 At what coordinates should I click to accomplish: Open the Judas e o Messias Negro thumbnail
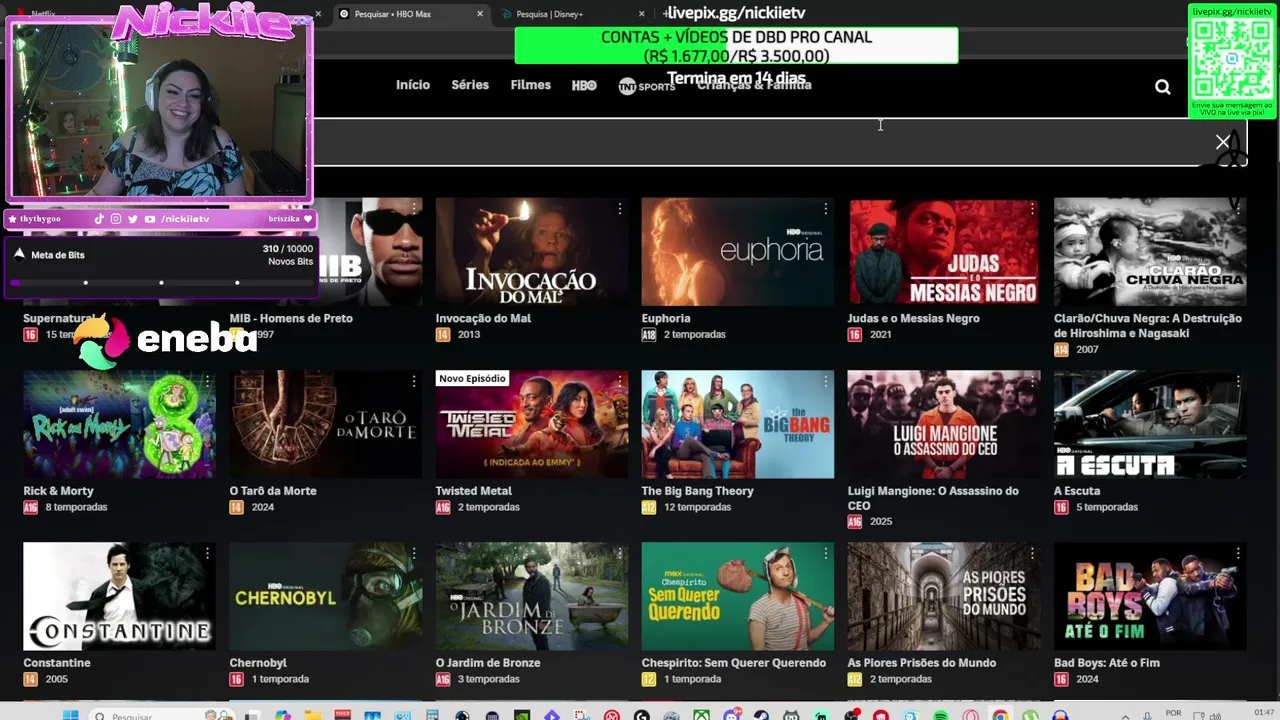coord(943,252)
